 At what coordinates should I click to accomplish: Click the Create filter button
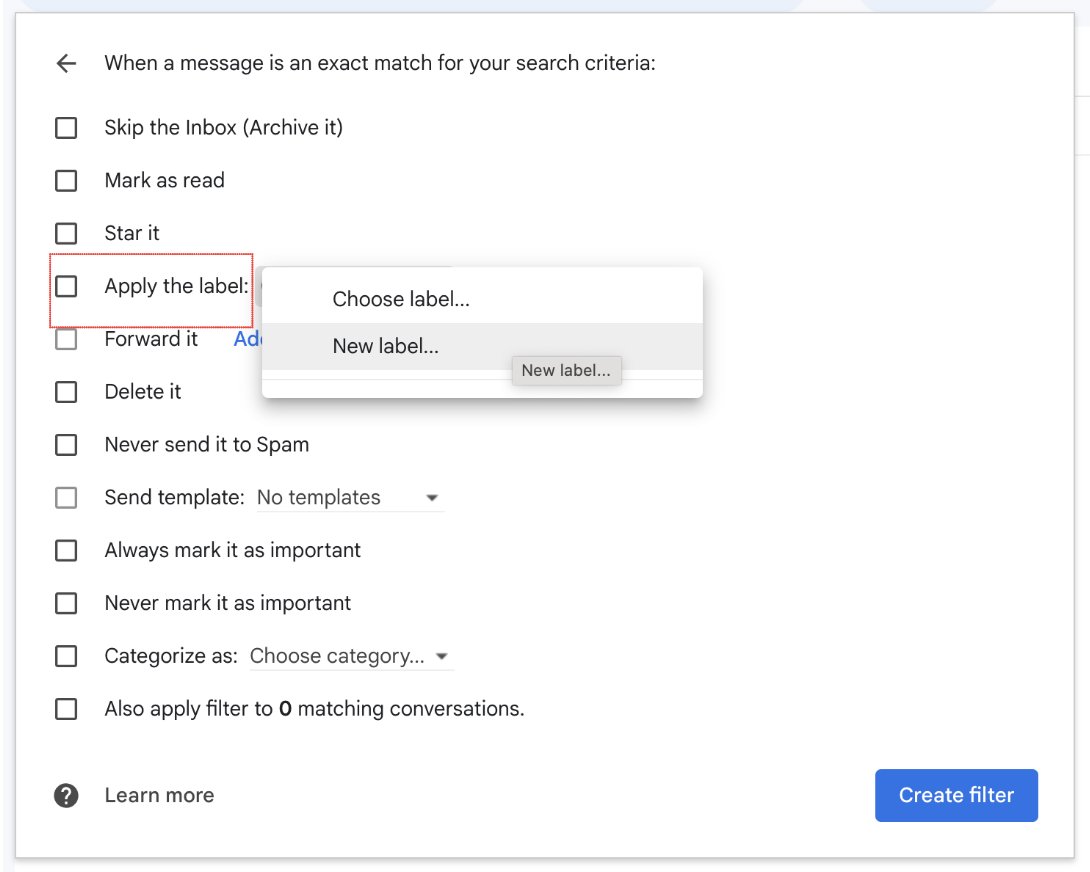(x=955, y=795)
